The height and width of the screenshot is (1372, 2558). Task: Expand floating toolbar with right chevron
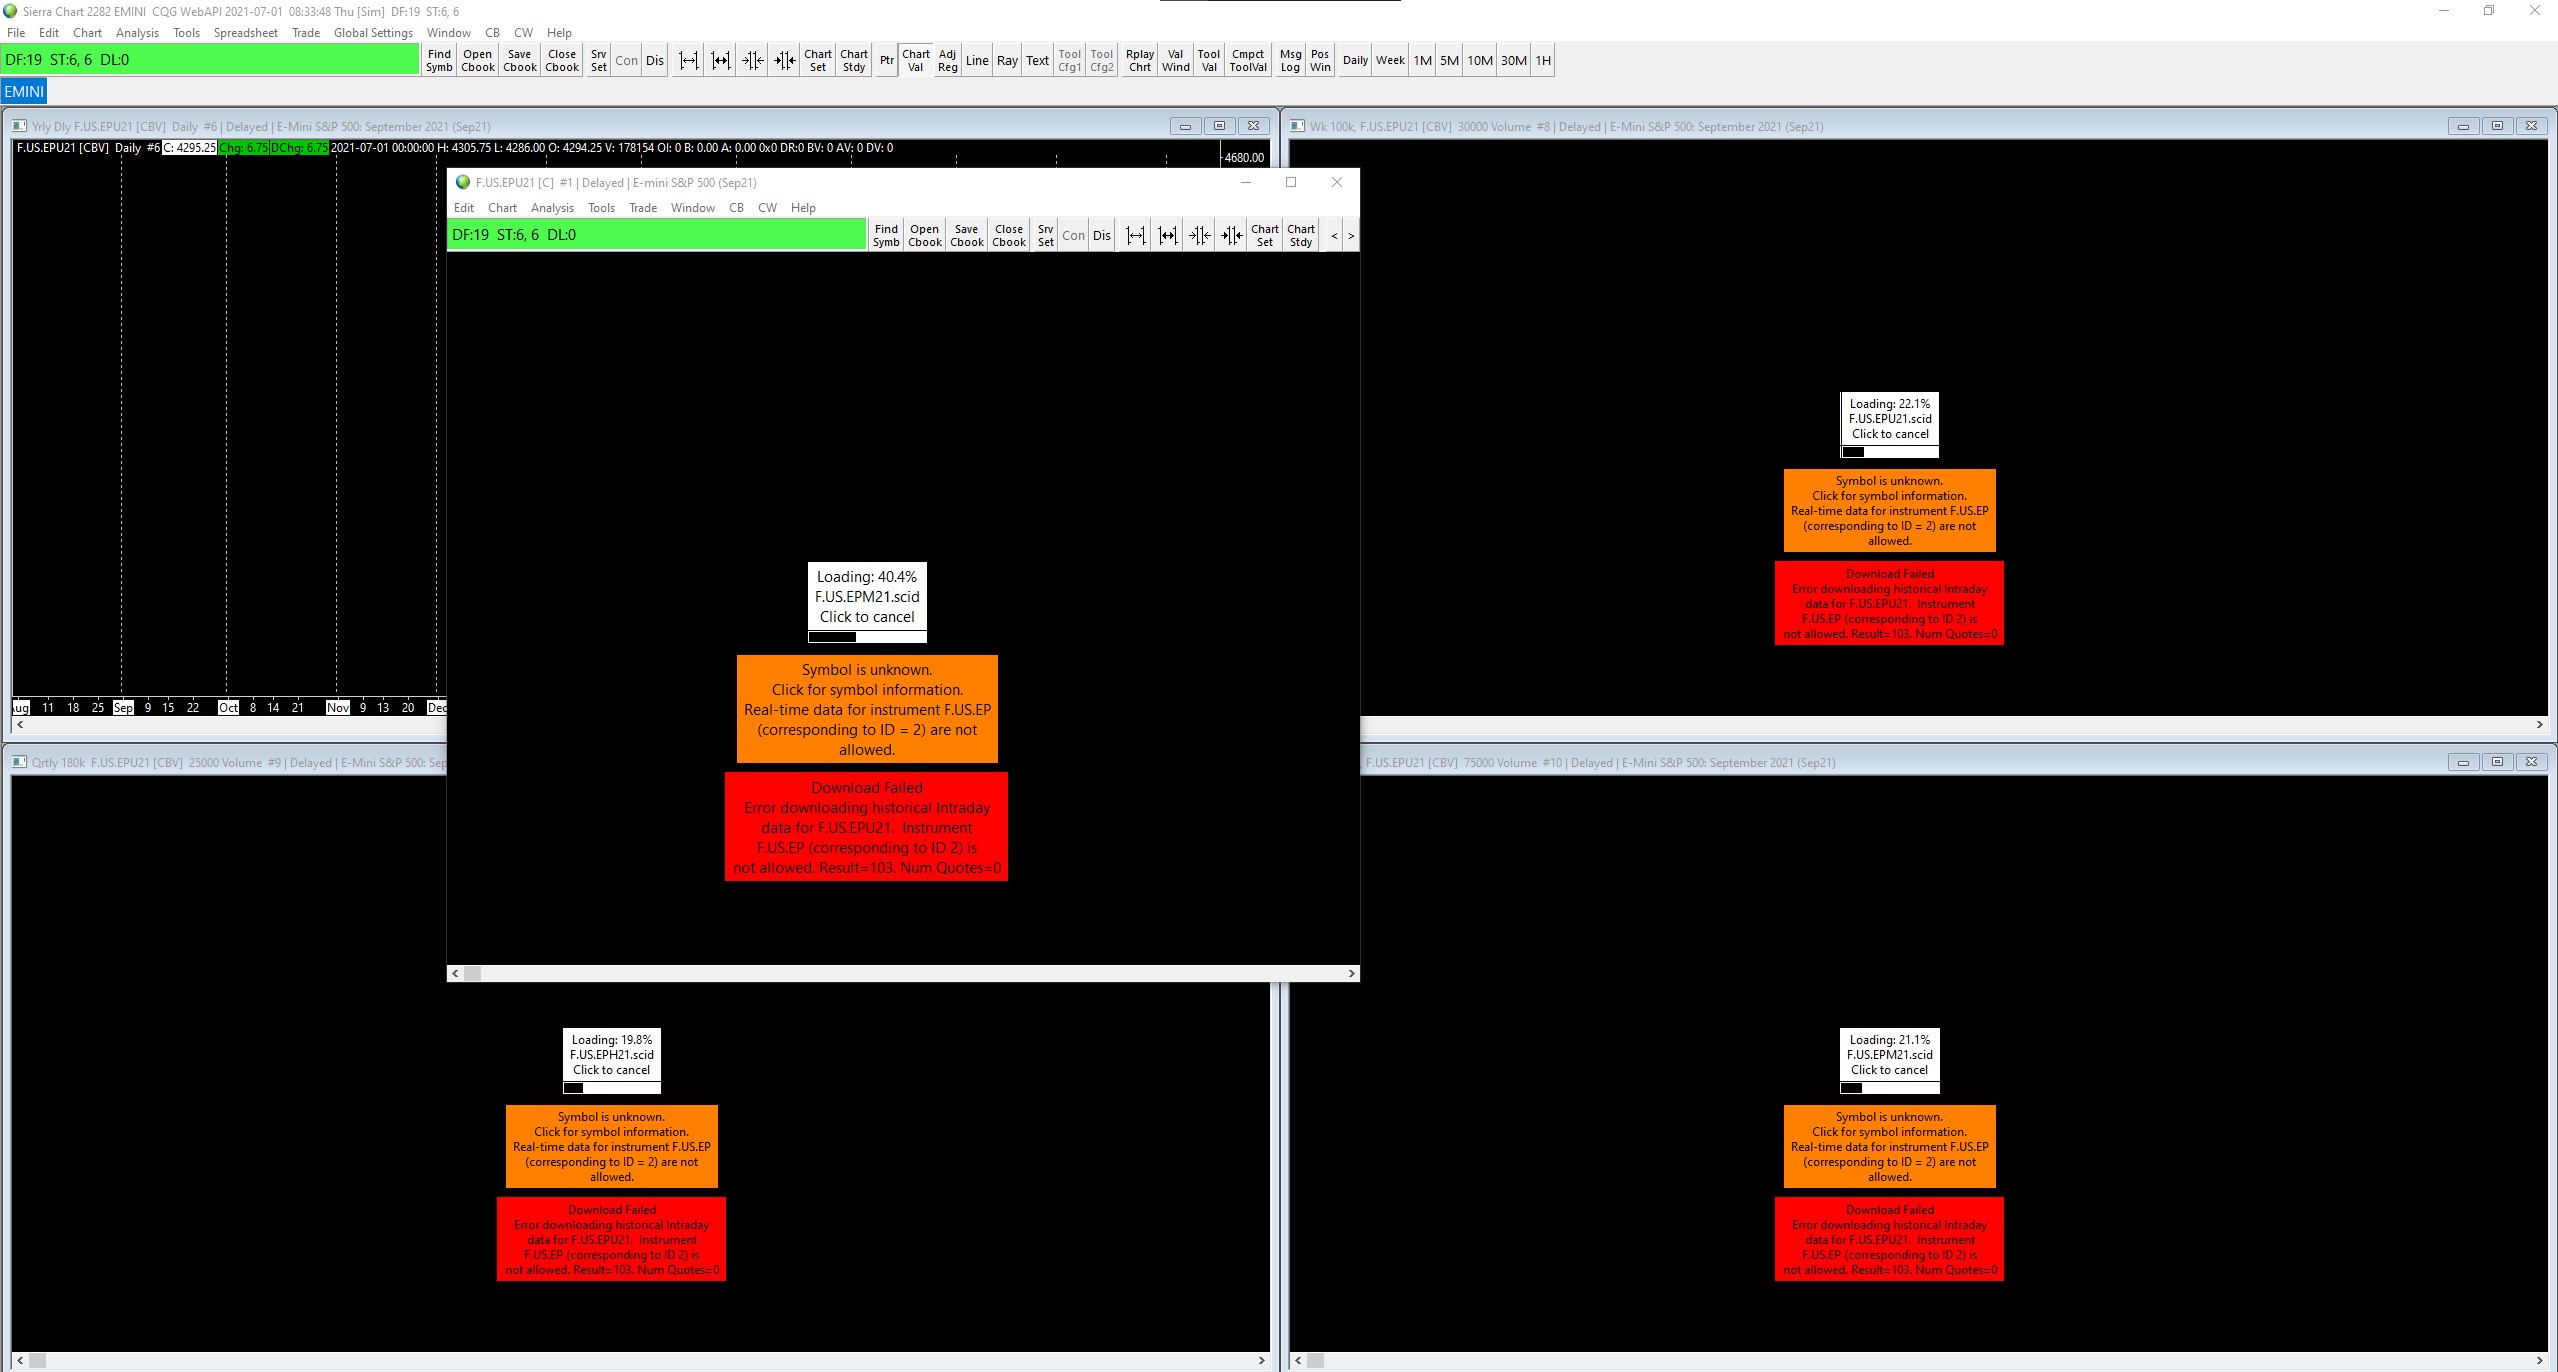[x=1350, y=236]
